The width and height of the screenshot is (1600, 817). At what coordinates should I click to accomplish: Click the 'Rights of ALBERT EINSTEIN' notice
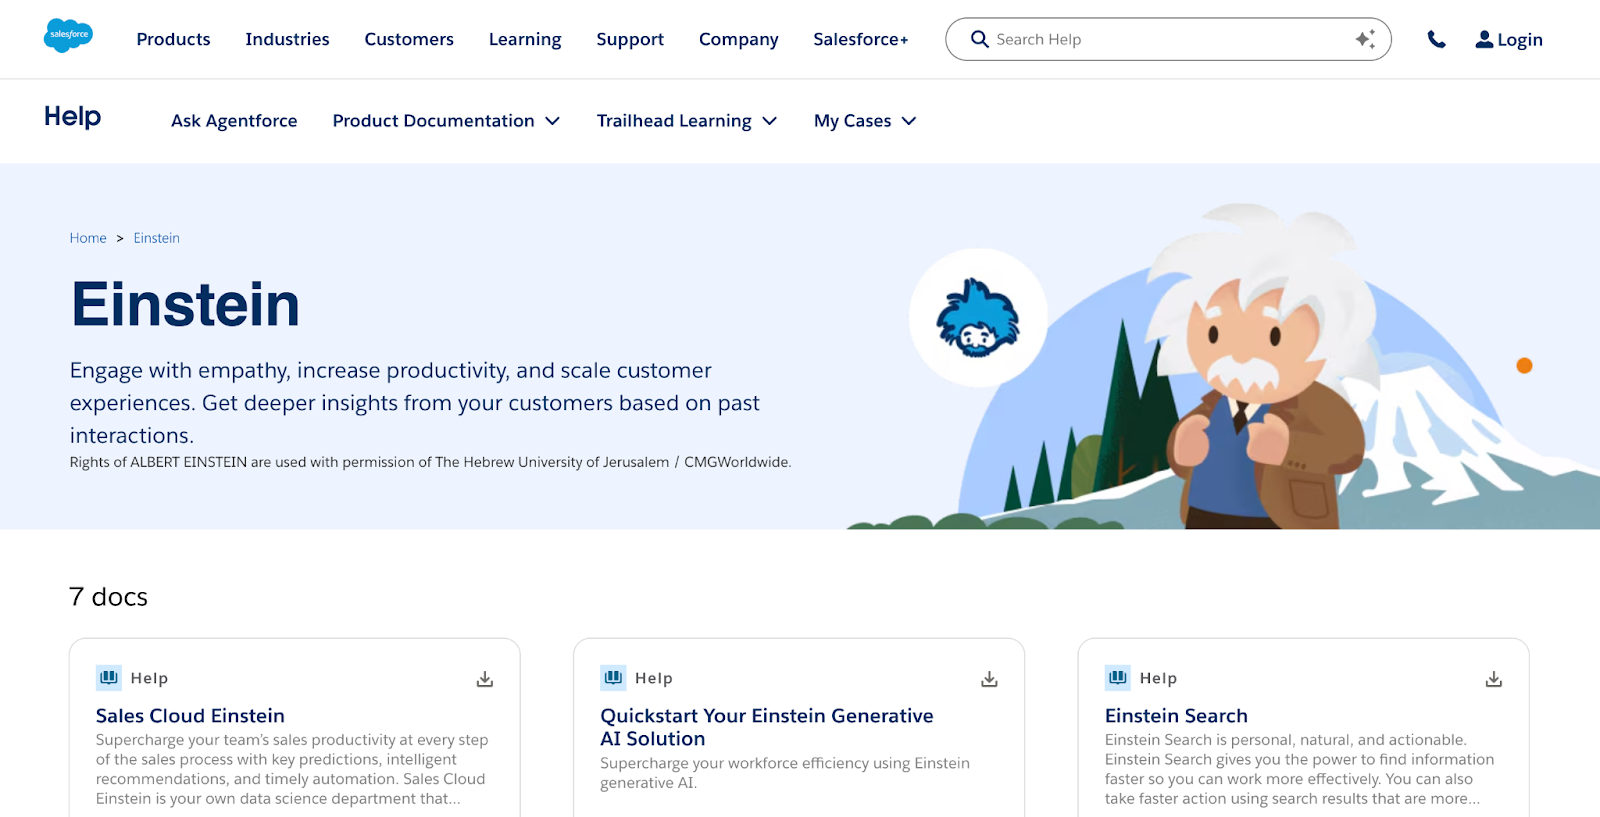click(430, 462)
